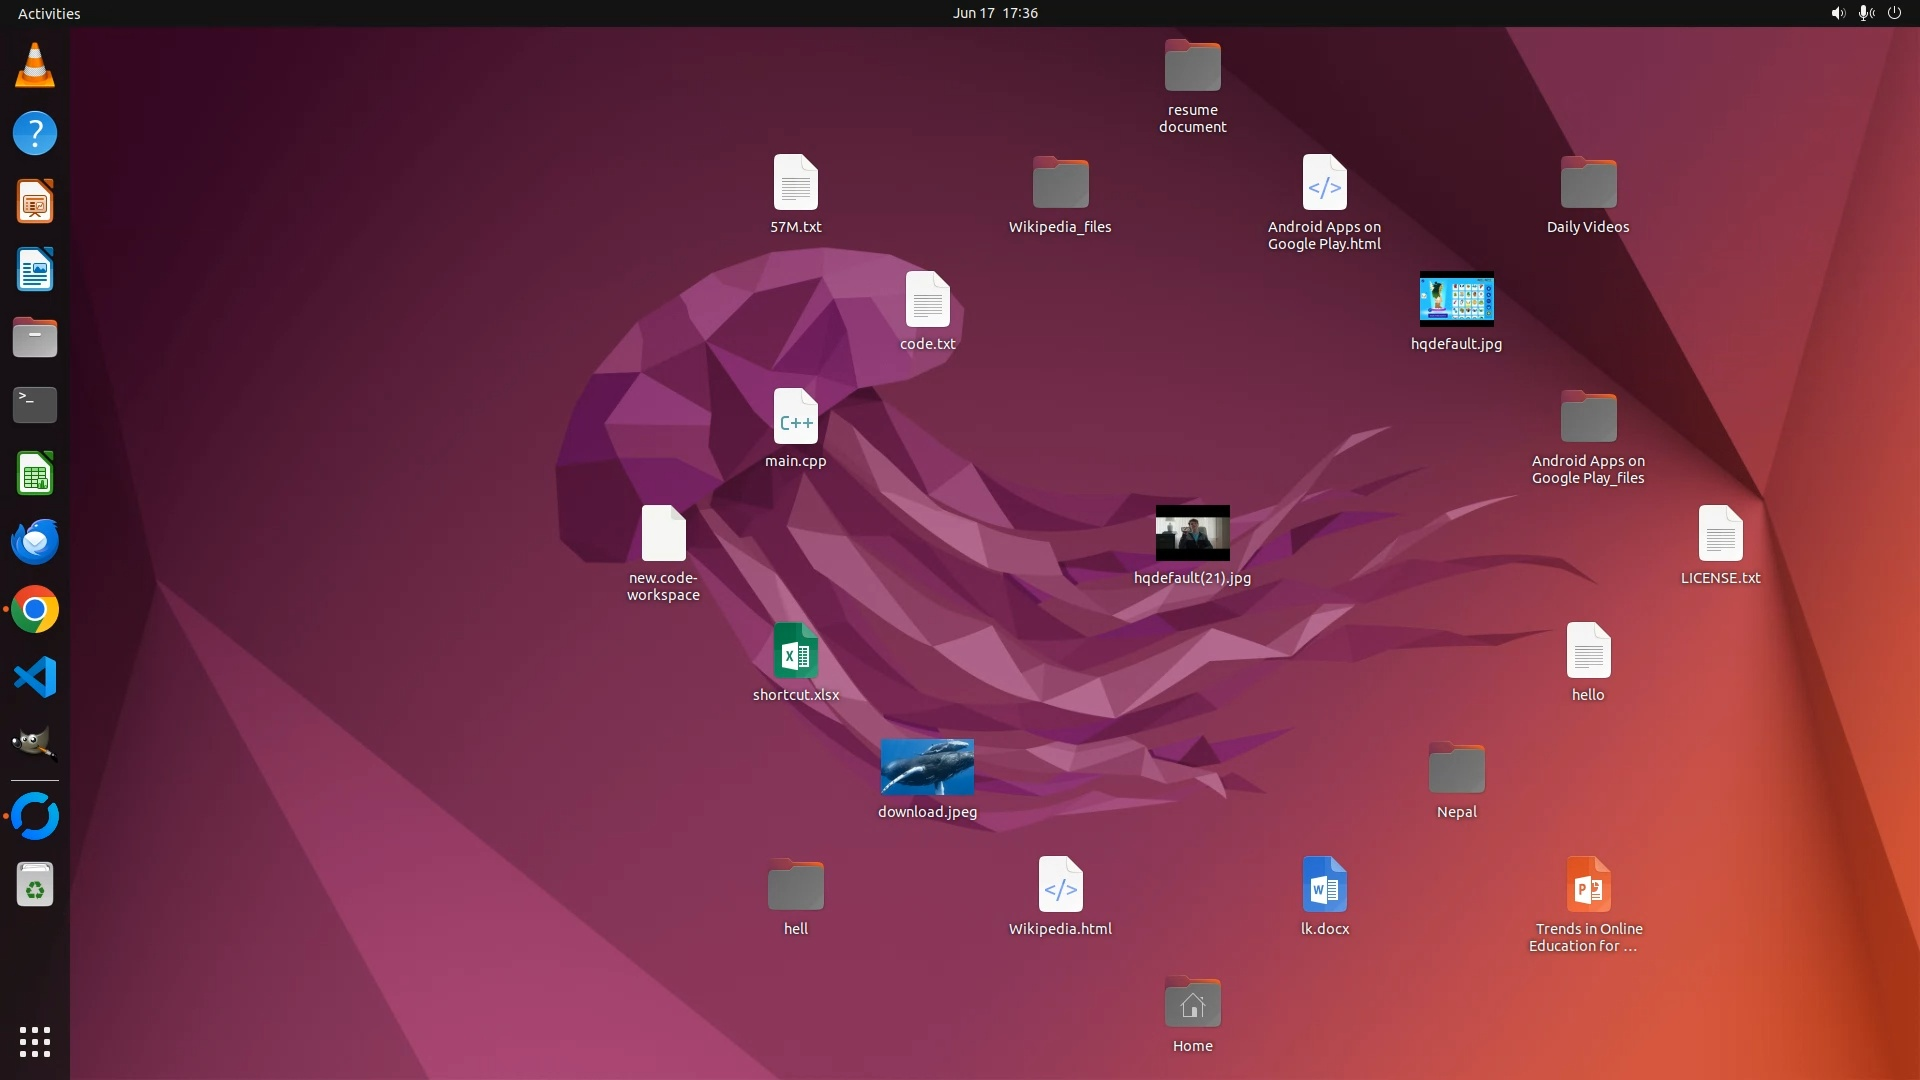Open Thunderbird mail from dock
This screenshot has width=1920, height=1080.
(x=35, y=542)
